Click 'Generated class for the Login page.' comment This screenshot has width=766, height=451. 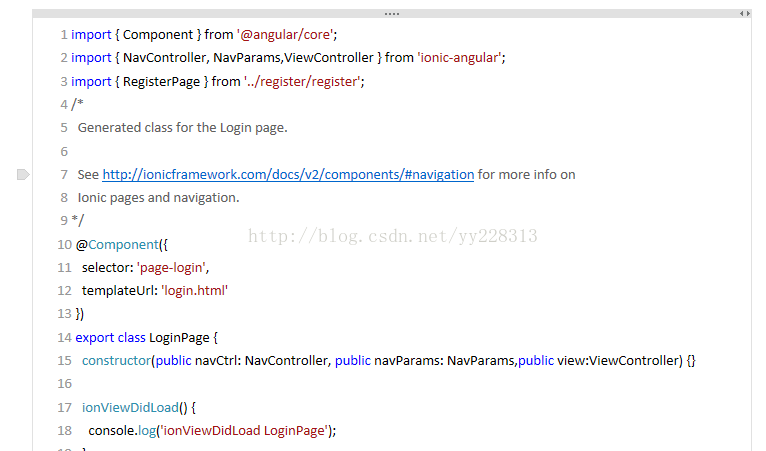pyautogui.click(x=183, y=128)
